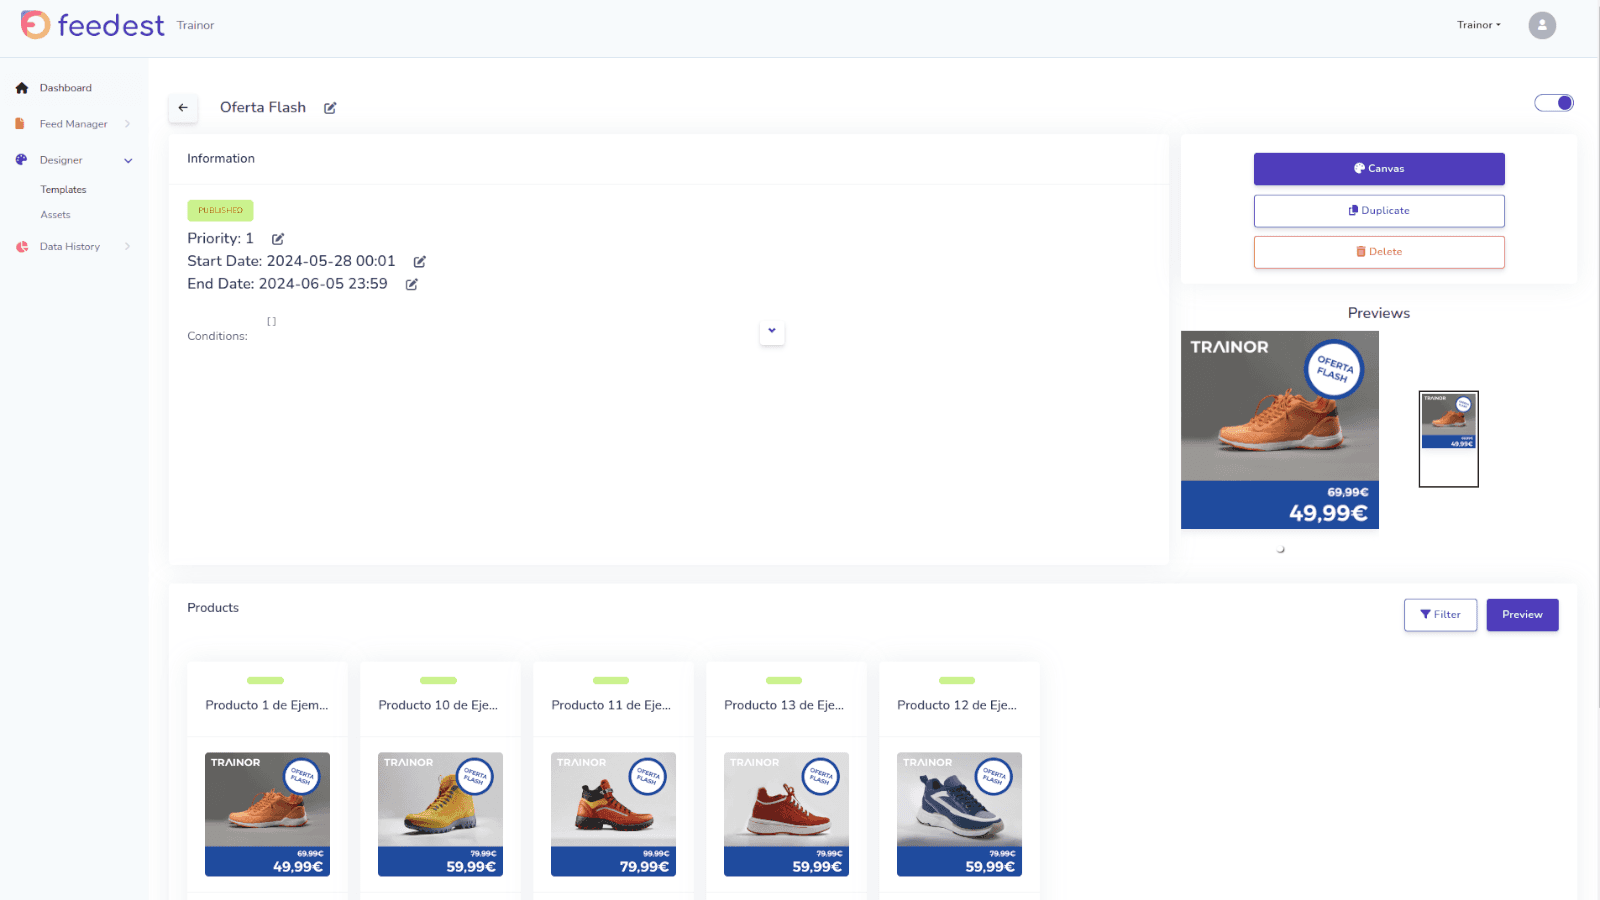Edit the Priority value

tap(278, 239)
